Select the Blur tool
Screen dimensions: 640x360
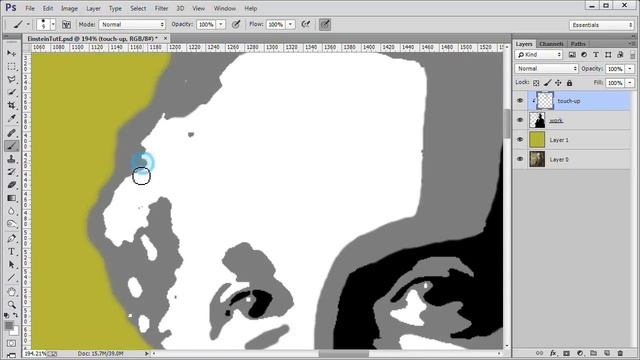(x=11, y=211)
